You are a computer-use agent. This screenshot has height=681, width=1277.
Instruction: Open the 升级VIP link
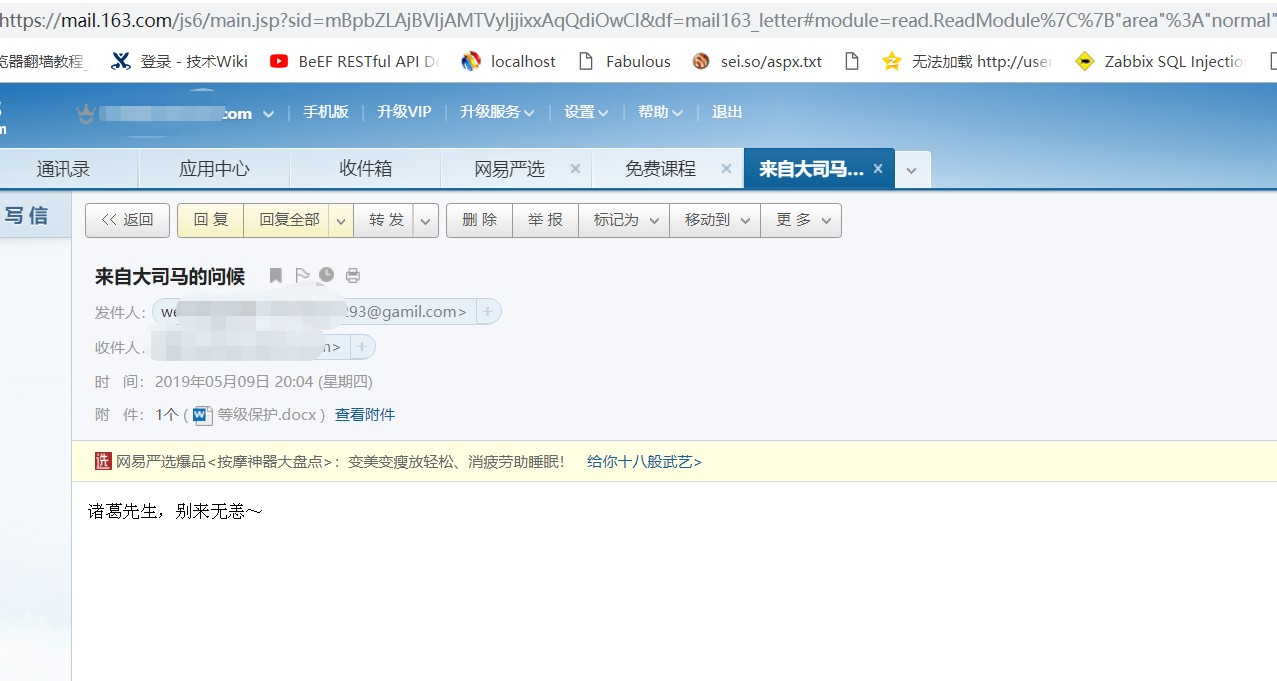[x=404, y=112]
